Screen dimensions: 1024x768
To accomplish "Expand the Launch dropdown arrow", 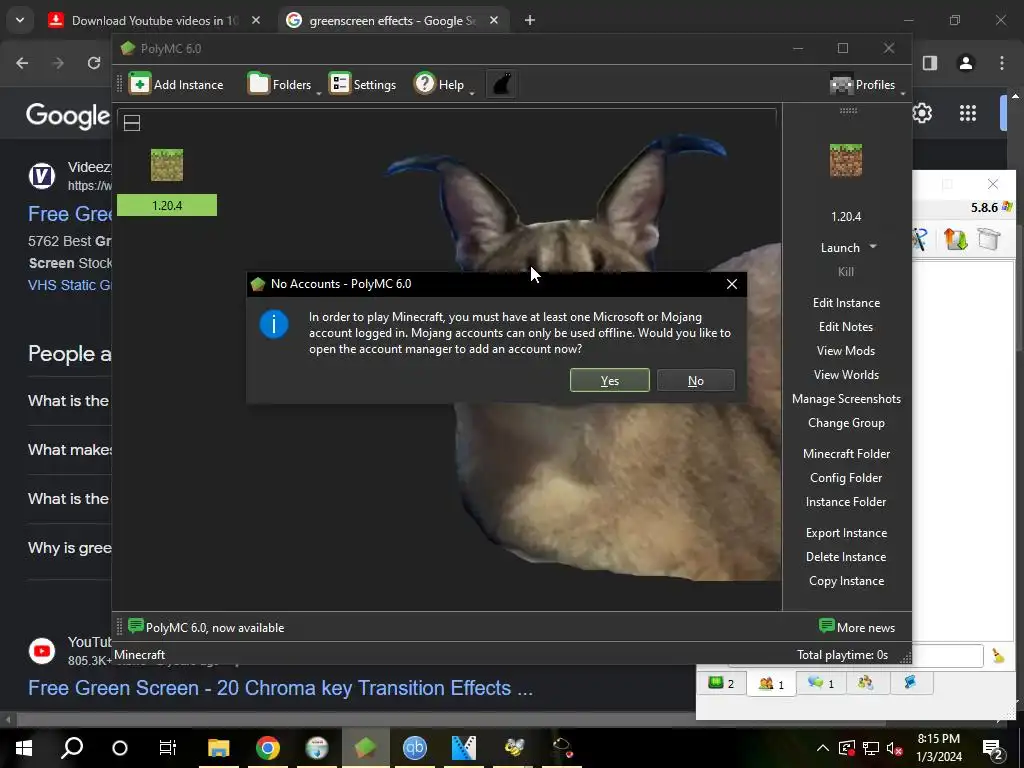I will tap(873, 247).
